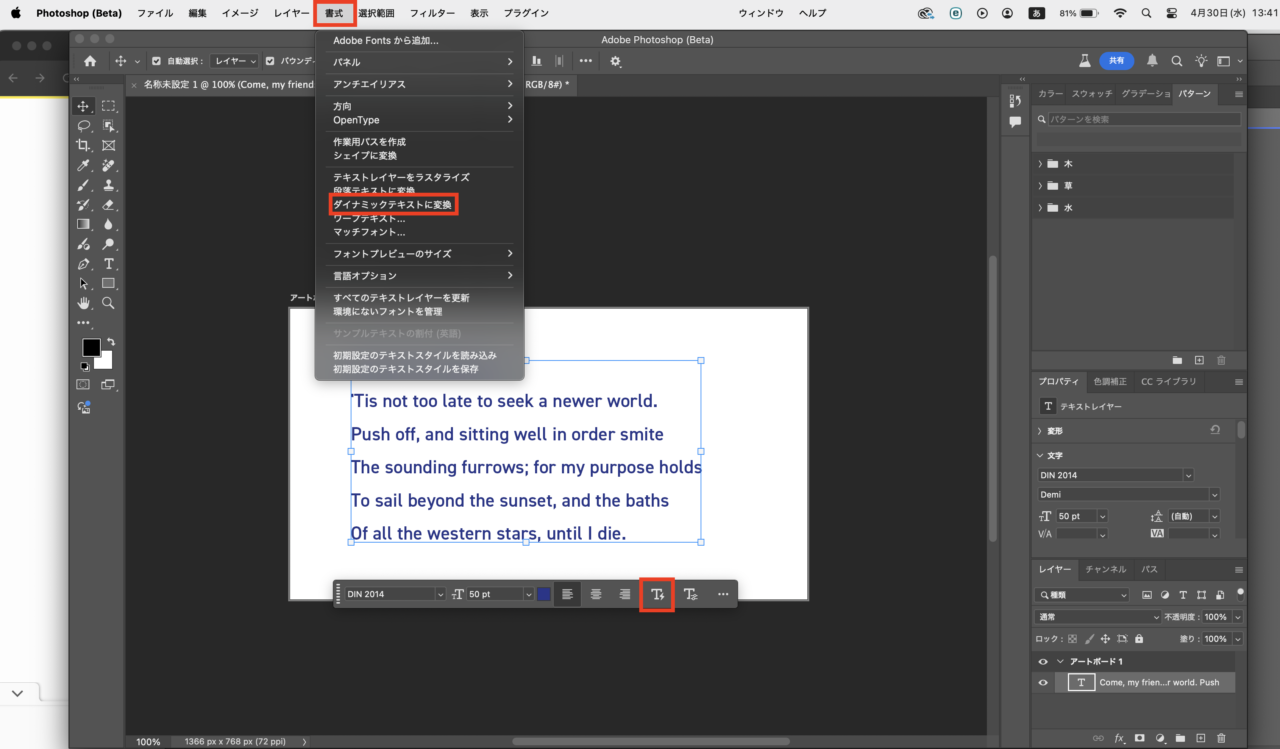Select the Clone Stamp tool
The image size is (1280, 749).
108,185
